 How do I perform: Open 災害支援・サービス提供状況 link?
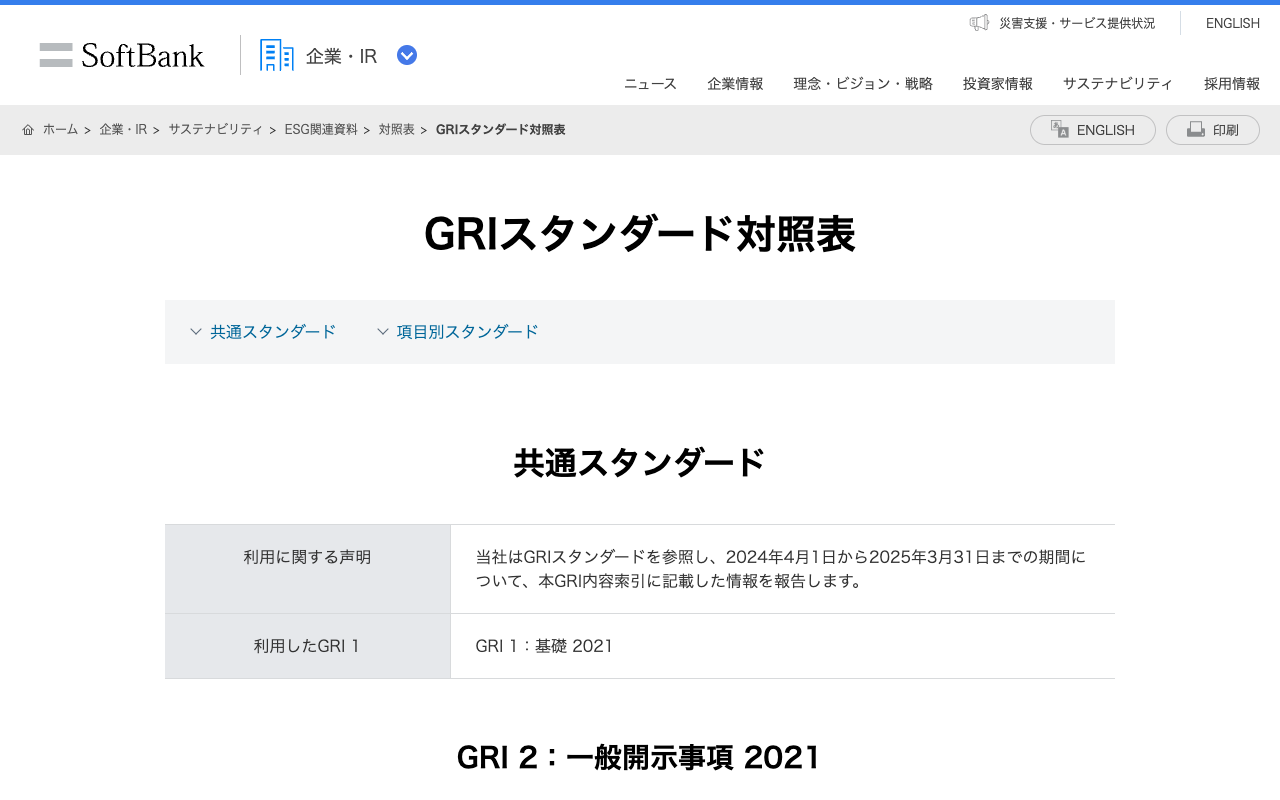pyautogui.click(x=1077, y=23)
